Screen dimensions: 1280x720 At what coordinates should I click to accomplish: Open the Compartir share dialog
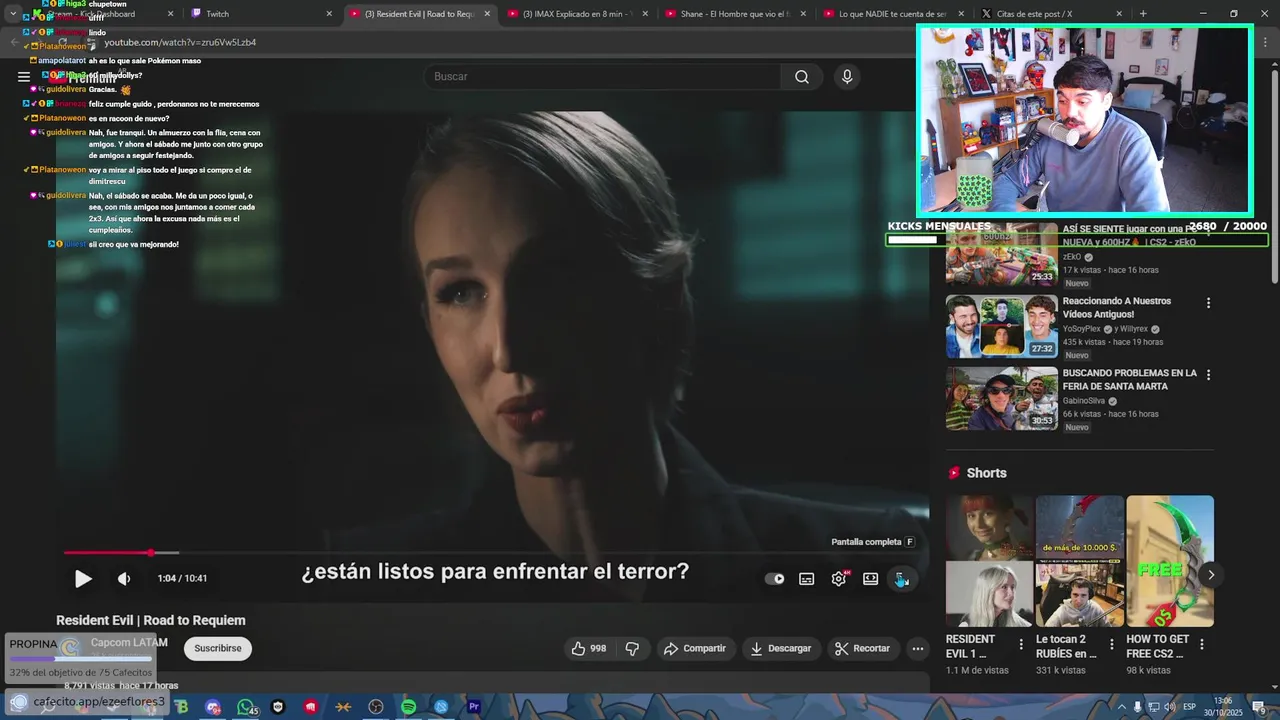pos(695,648)
